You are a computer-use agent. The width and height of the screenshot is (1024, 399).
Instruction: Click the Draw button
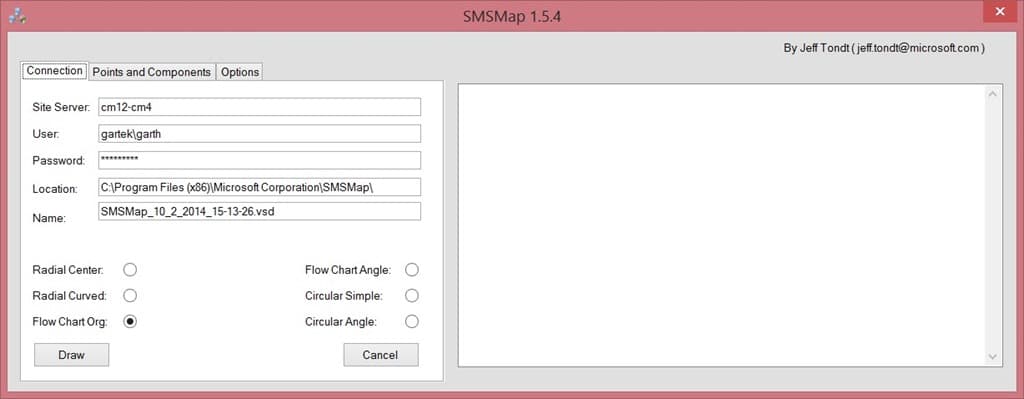coord(71,355)
